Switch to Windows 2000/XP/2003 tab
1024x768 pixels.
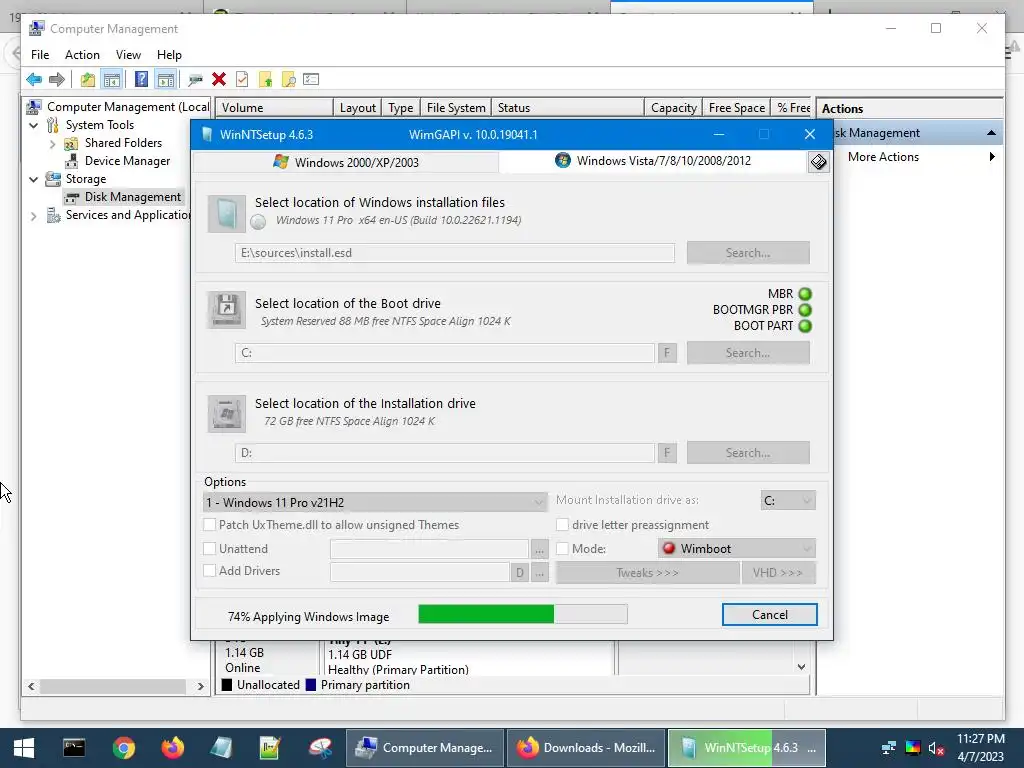(x=346, y=162)
